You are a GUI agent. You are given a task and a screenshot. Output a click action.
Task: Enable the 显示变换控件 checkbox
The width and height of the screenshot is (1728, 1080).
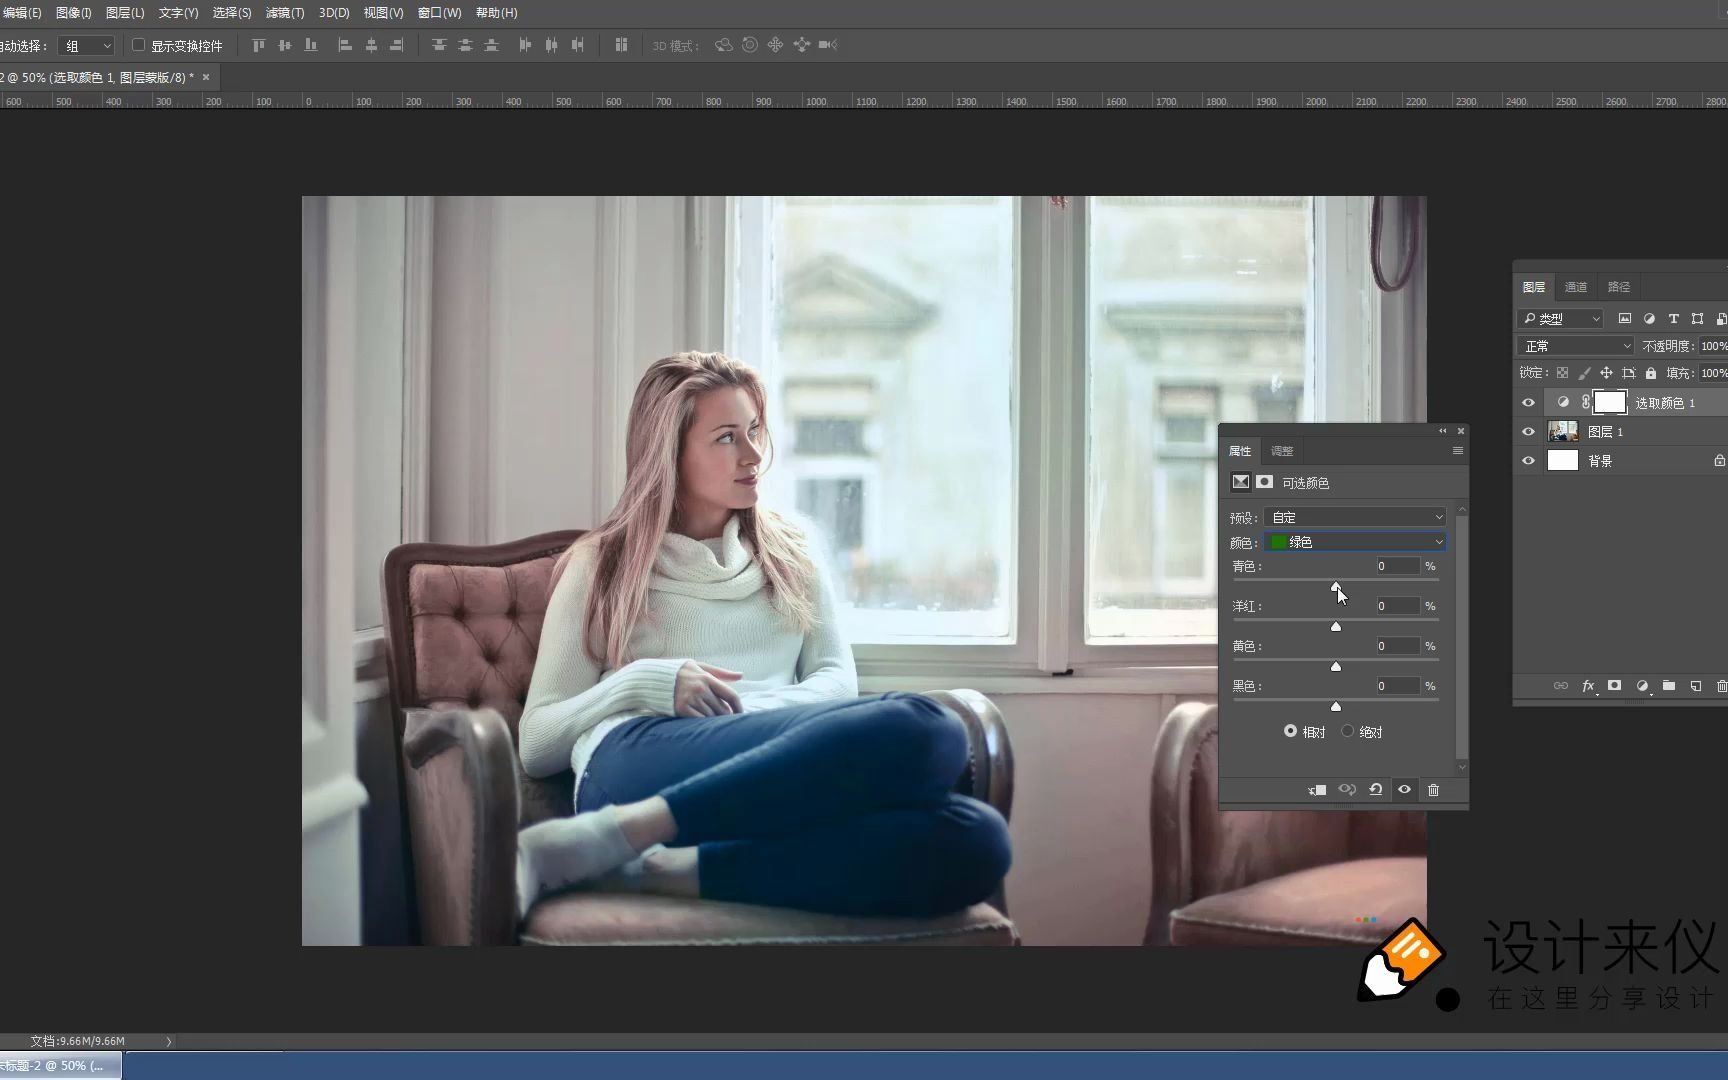click(139, 45)
